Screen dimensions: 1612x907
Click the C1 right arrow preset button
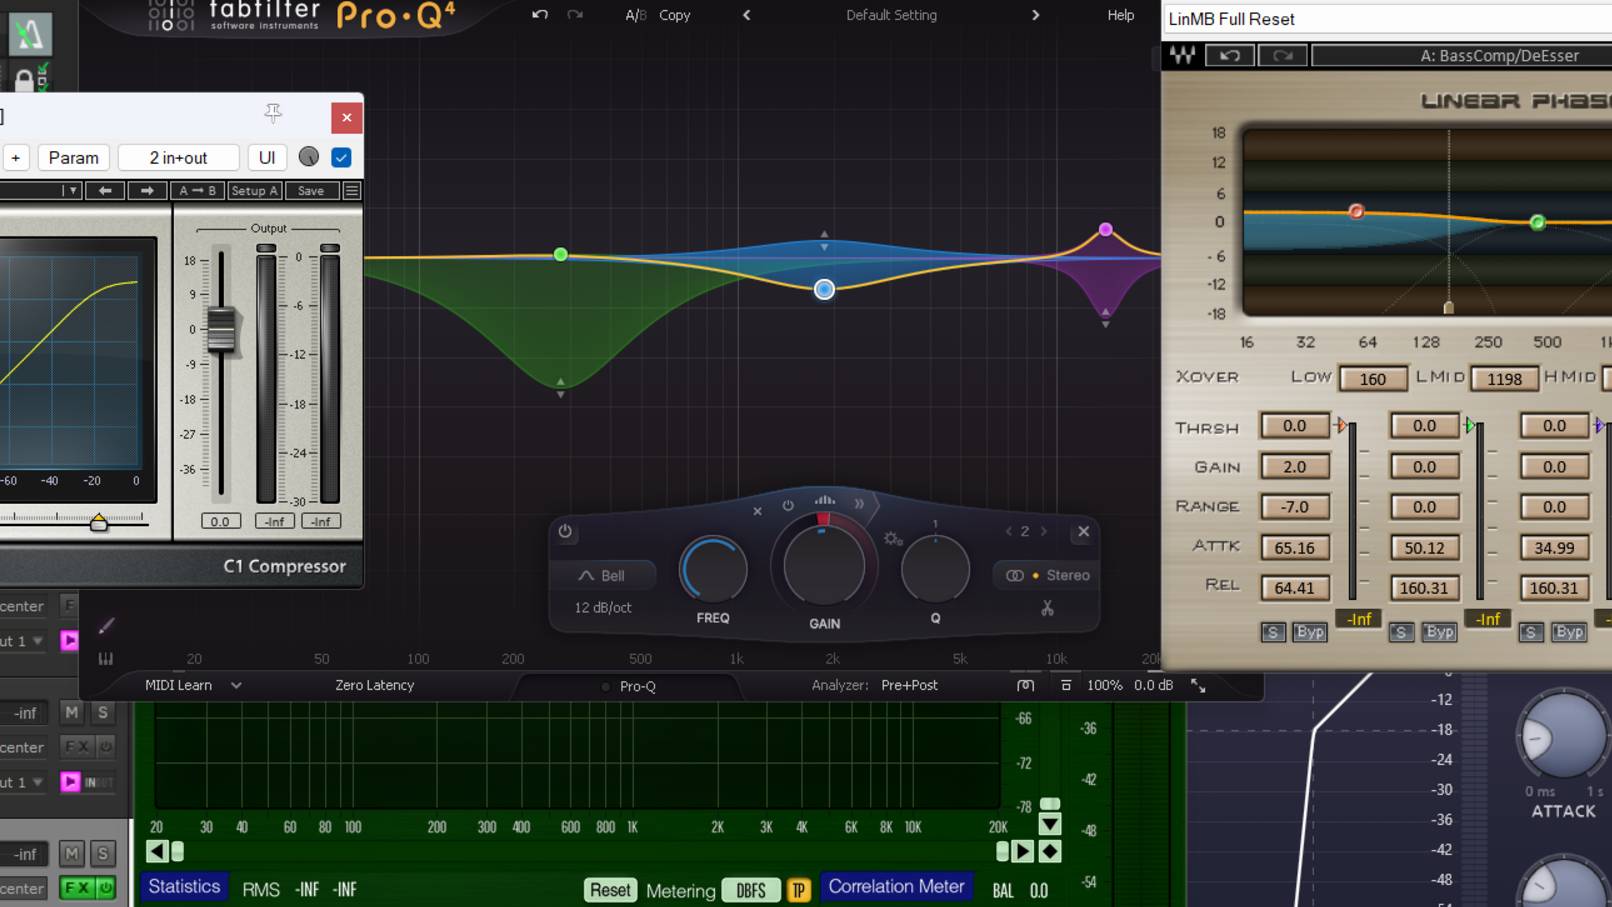click(x=147, y=190)
